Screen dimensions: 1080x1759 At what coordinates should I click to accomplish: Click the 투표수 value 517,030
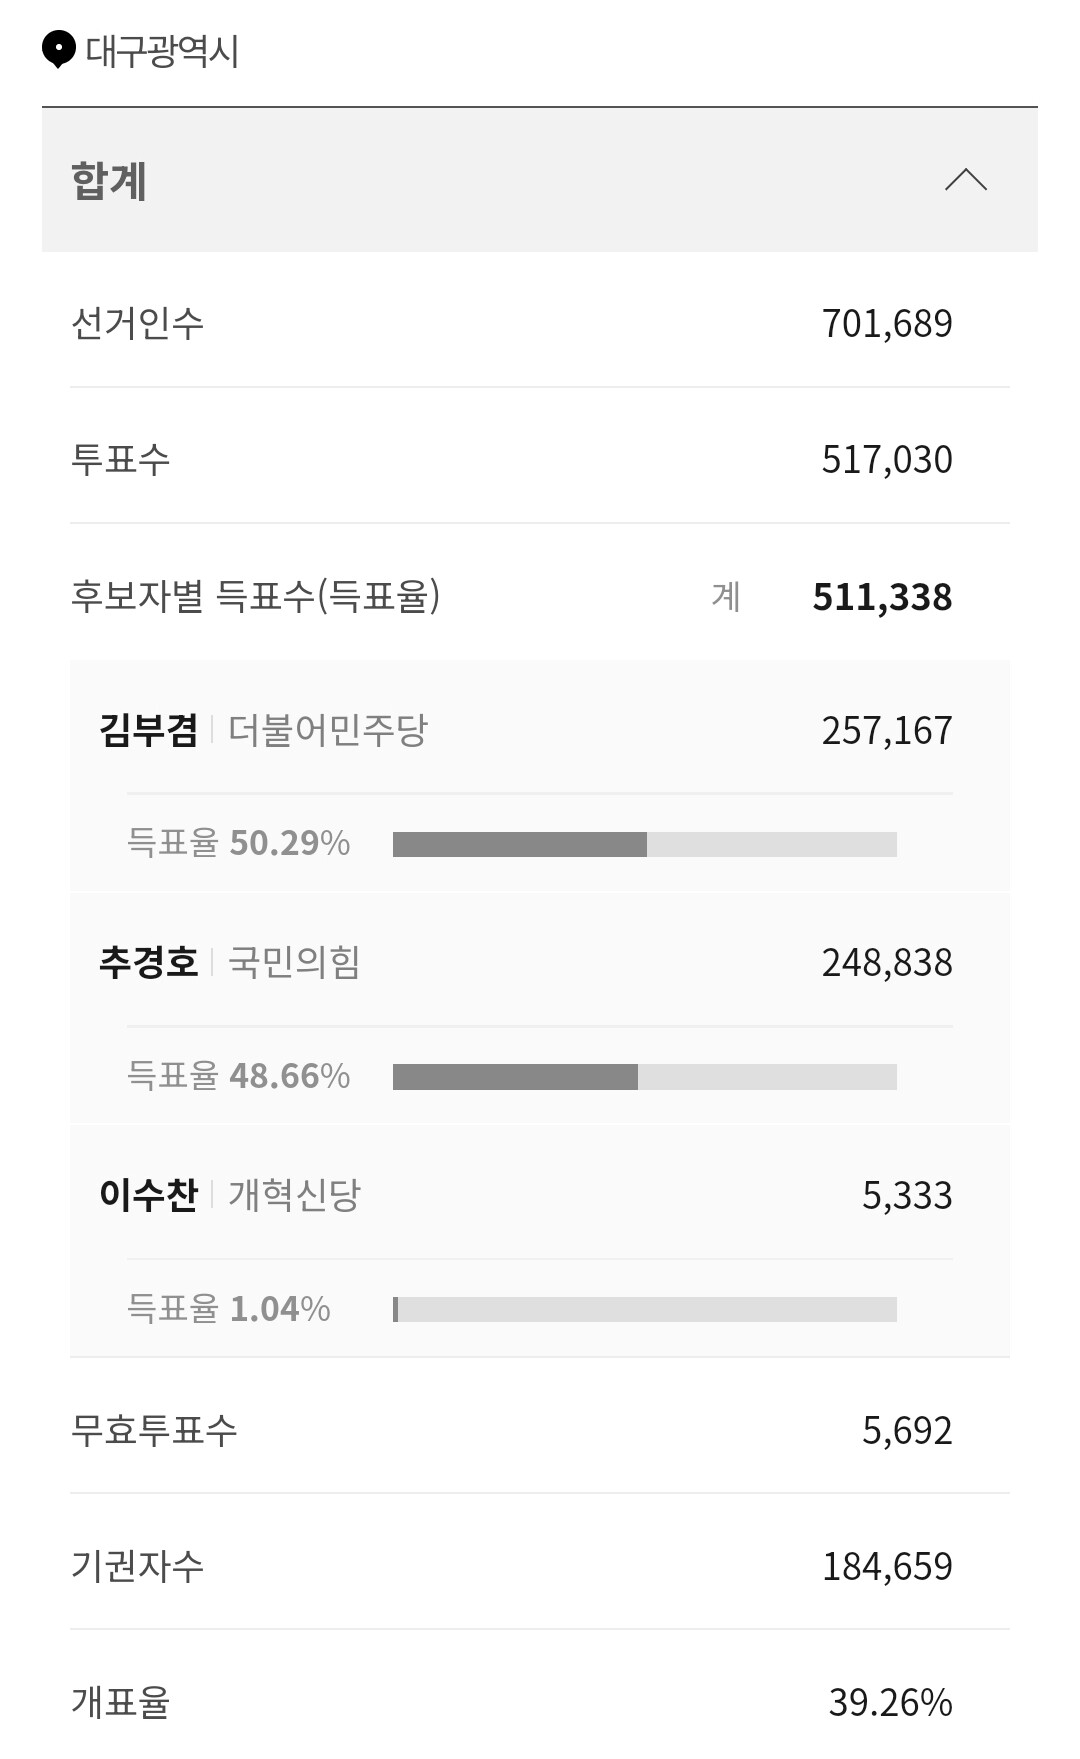pyautogui.click(x=887, y=459)
